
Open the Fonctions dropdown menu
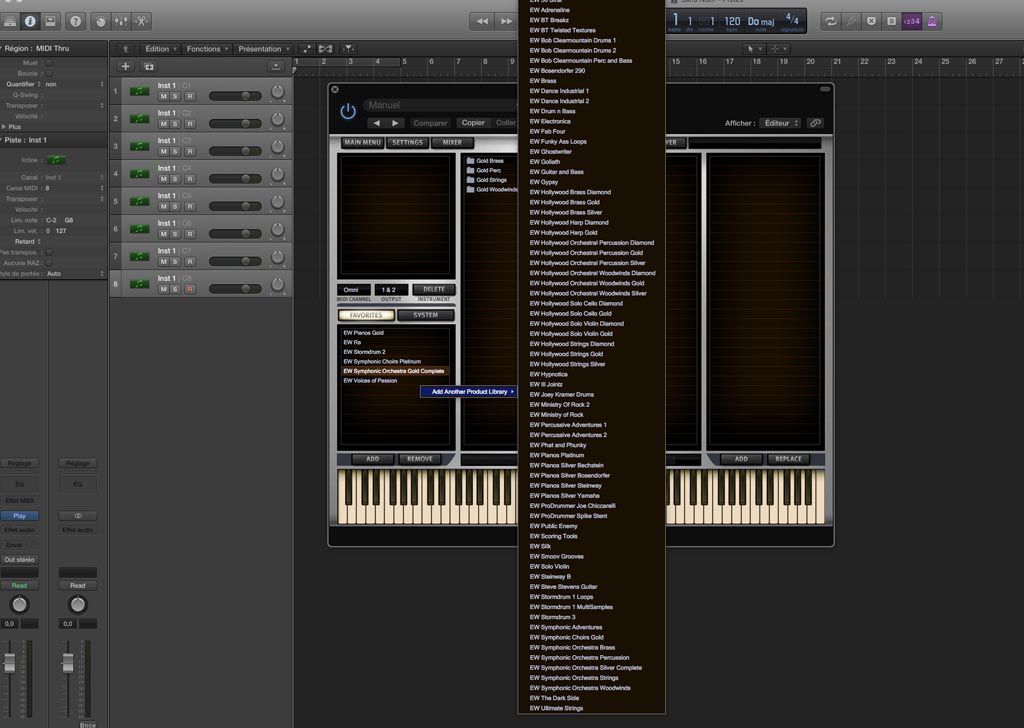(207, 49)
